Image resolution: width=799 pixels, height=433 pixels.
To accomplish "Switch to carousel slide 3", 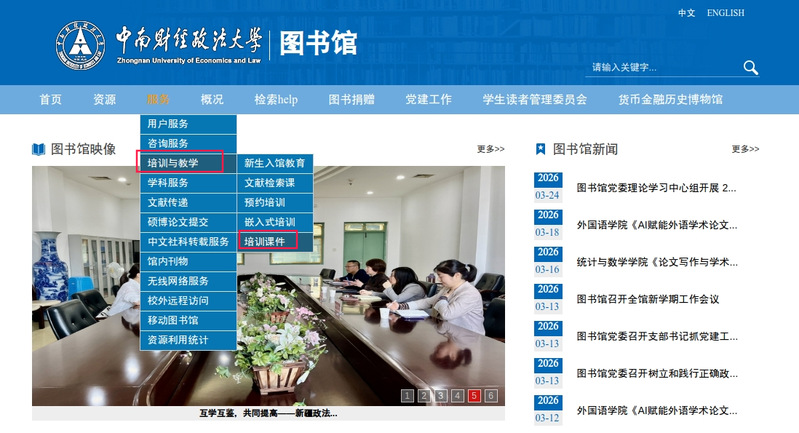I will point(441,396).
